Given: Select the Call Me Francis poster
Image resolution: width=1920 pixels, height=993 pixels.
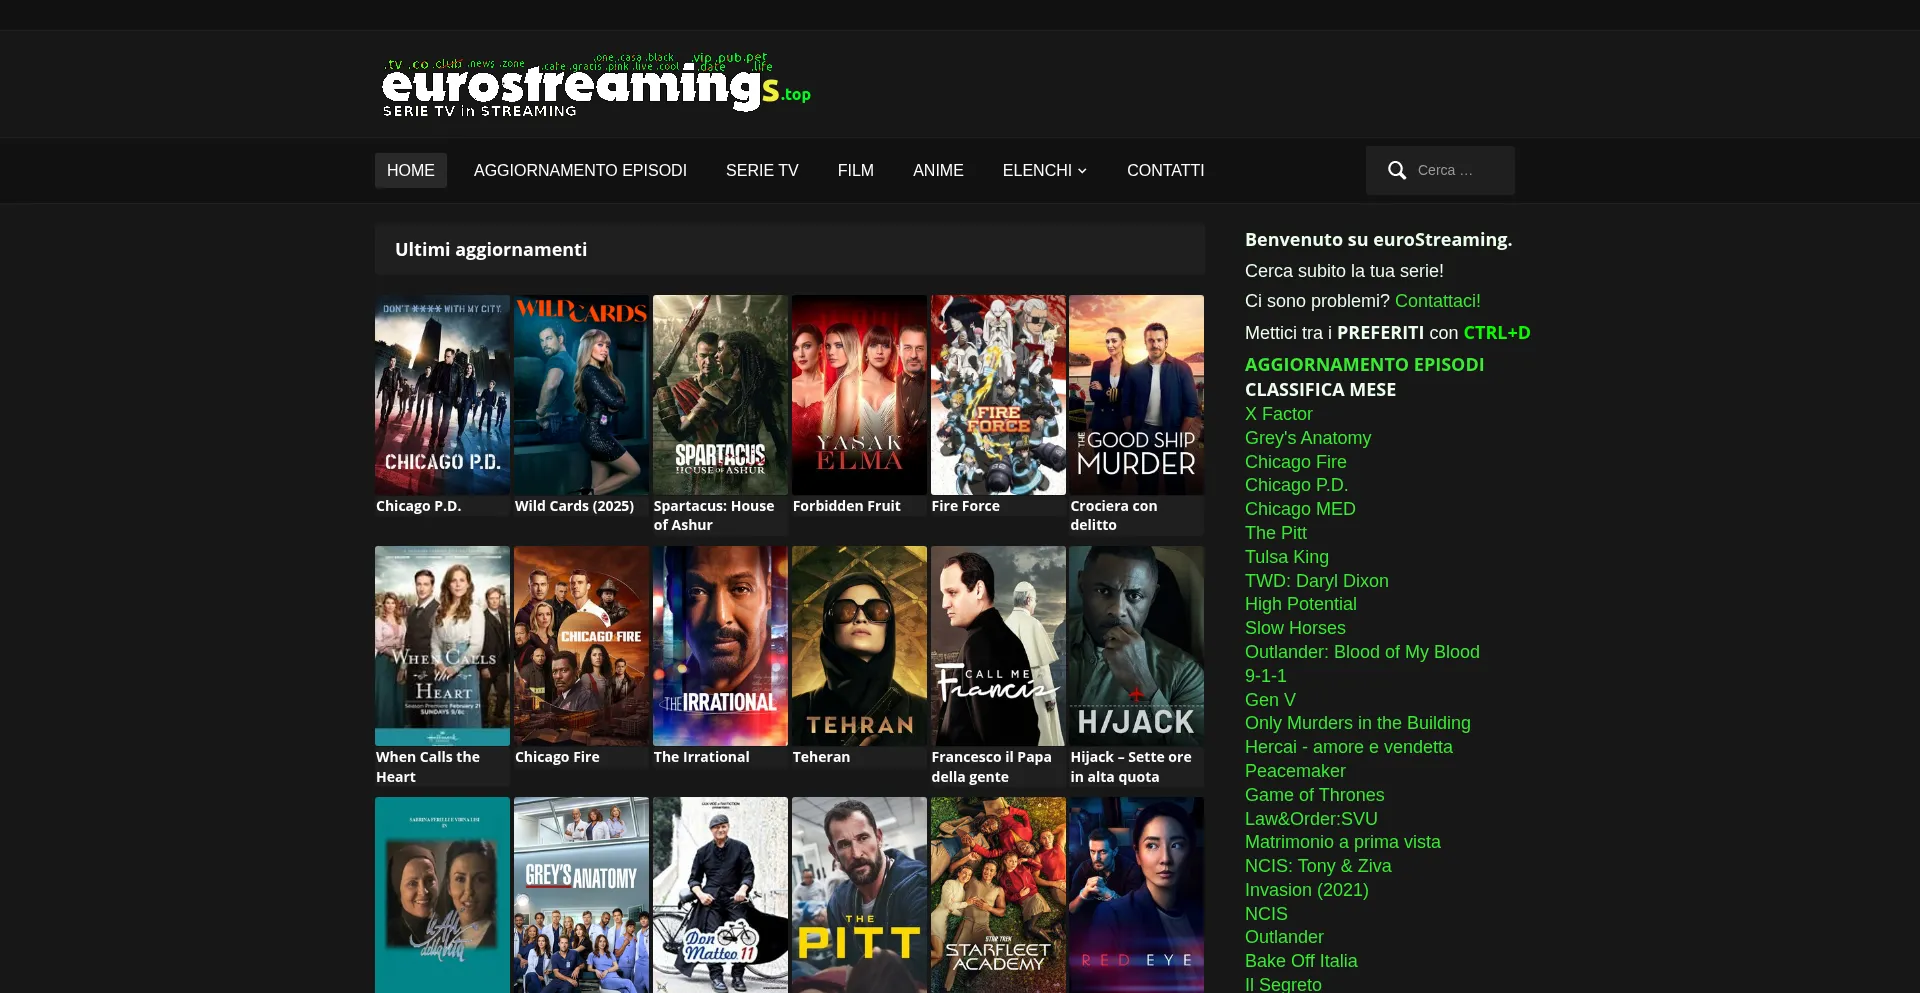Looking at the screenshot, I should tap(998, 646).
